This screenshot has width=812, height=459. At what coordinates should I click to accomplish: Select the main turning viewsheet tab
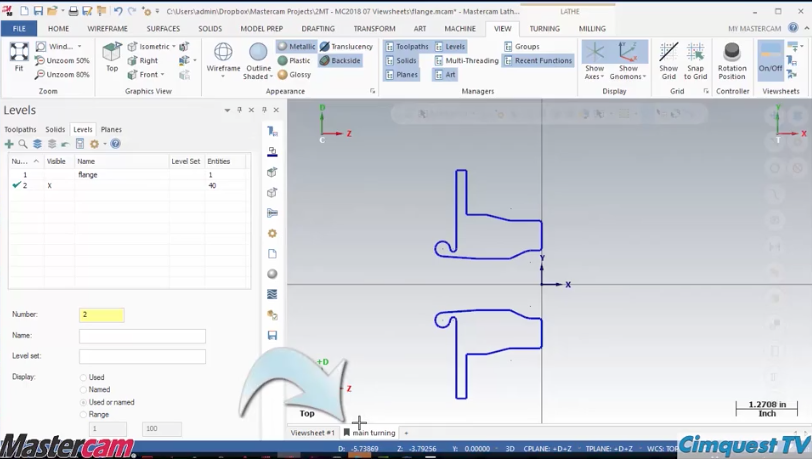click(369, 433)
